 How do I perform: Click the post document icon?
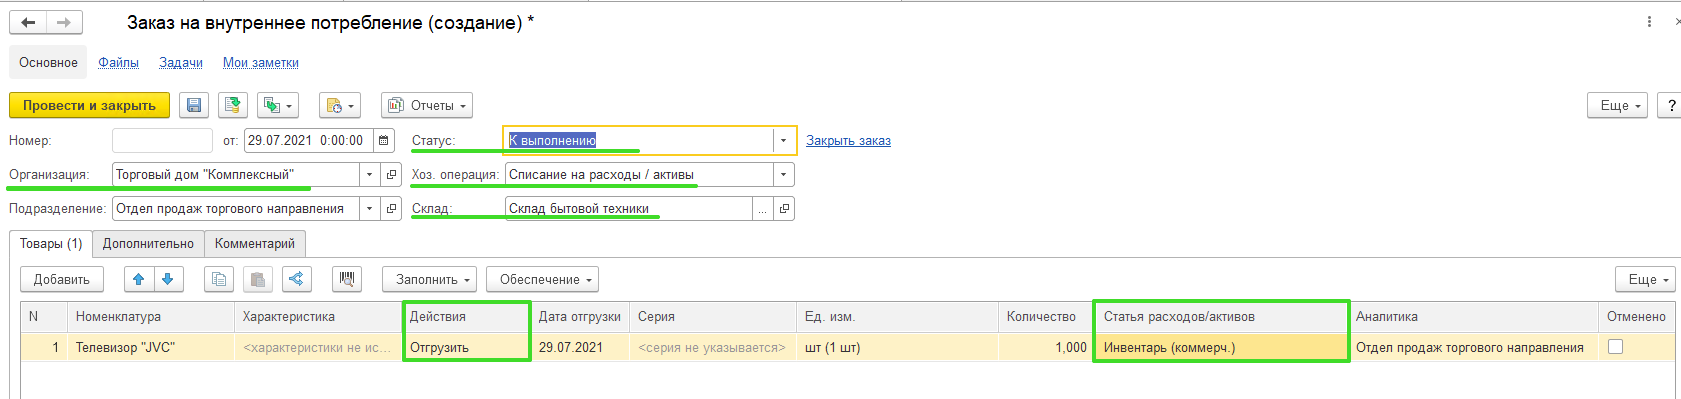click(233, 105)
